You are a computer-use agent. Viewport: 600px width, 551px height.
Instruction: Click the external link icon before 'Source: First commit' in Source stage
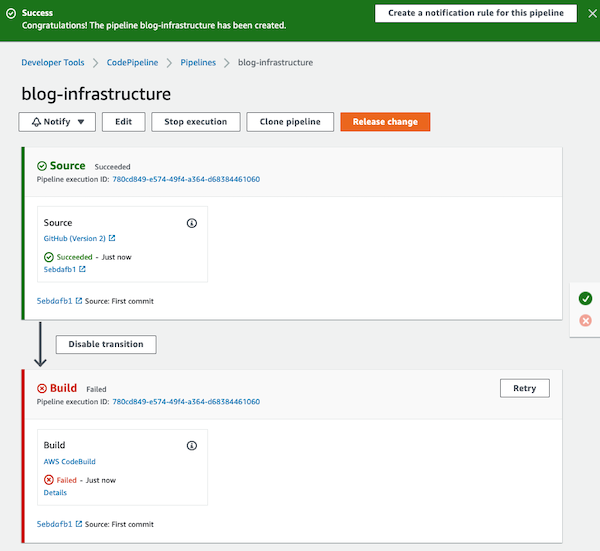pyautogui.click(x=79, y=301)
